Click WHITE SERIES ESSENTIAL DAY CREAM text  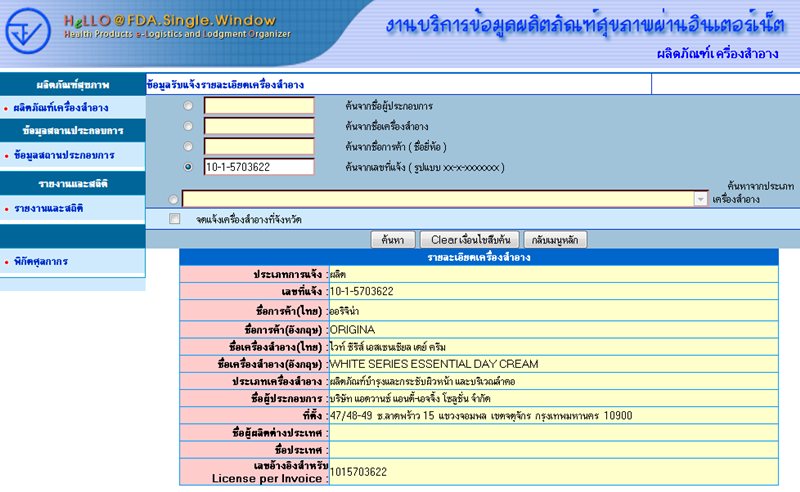pos(434,364)
